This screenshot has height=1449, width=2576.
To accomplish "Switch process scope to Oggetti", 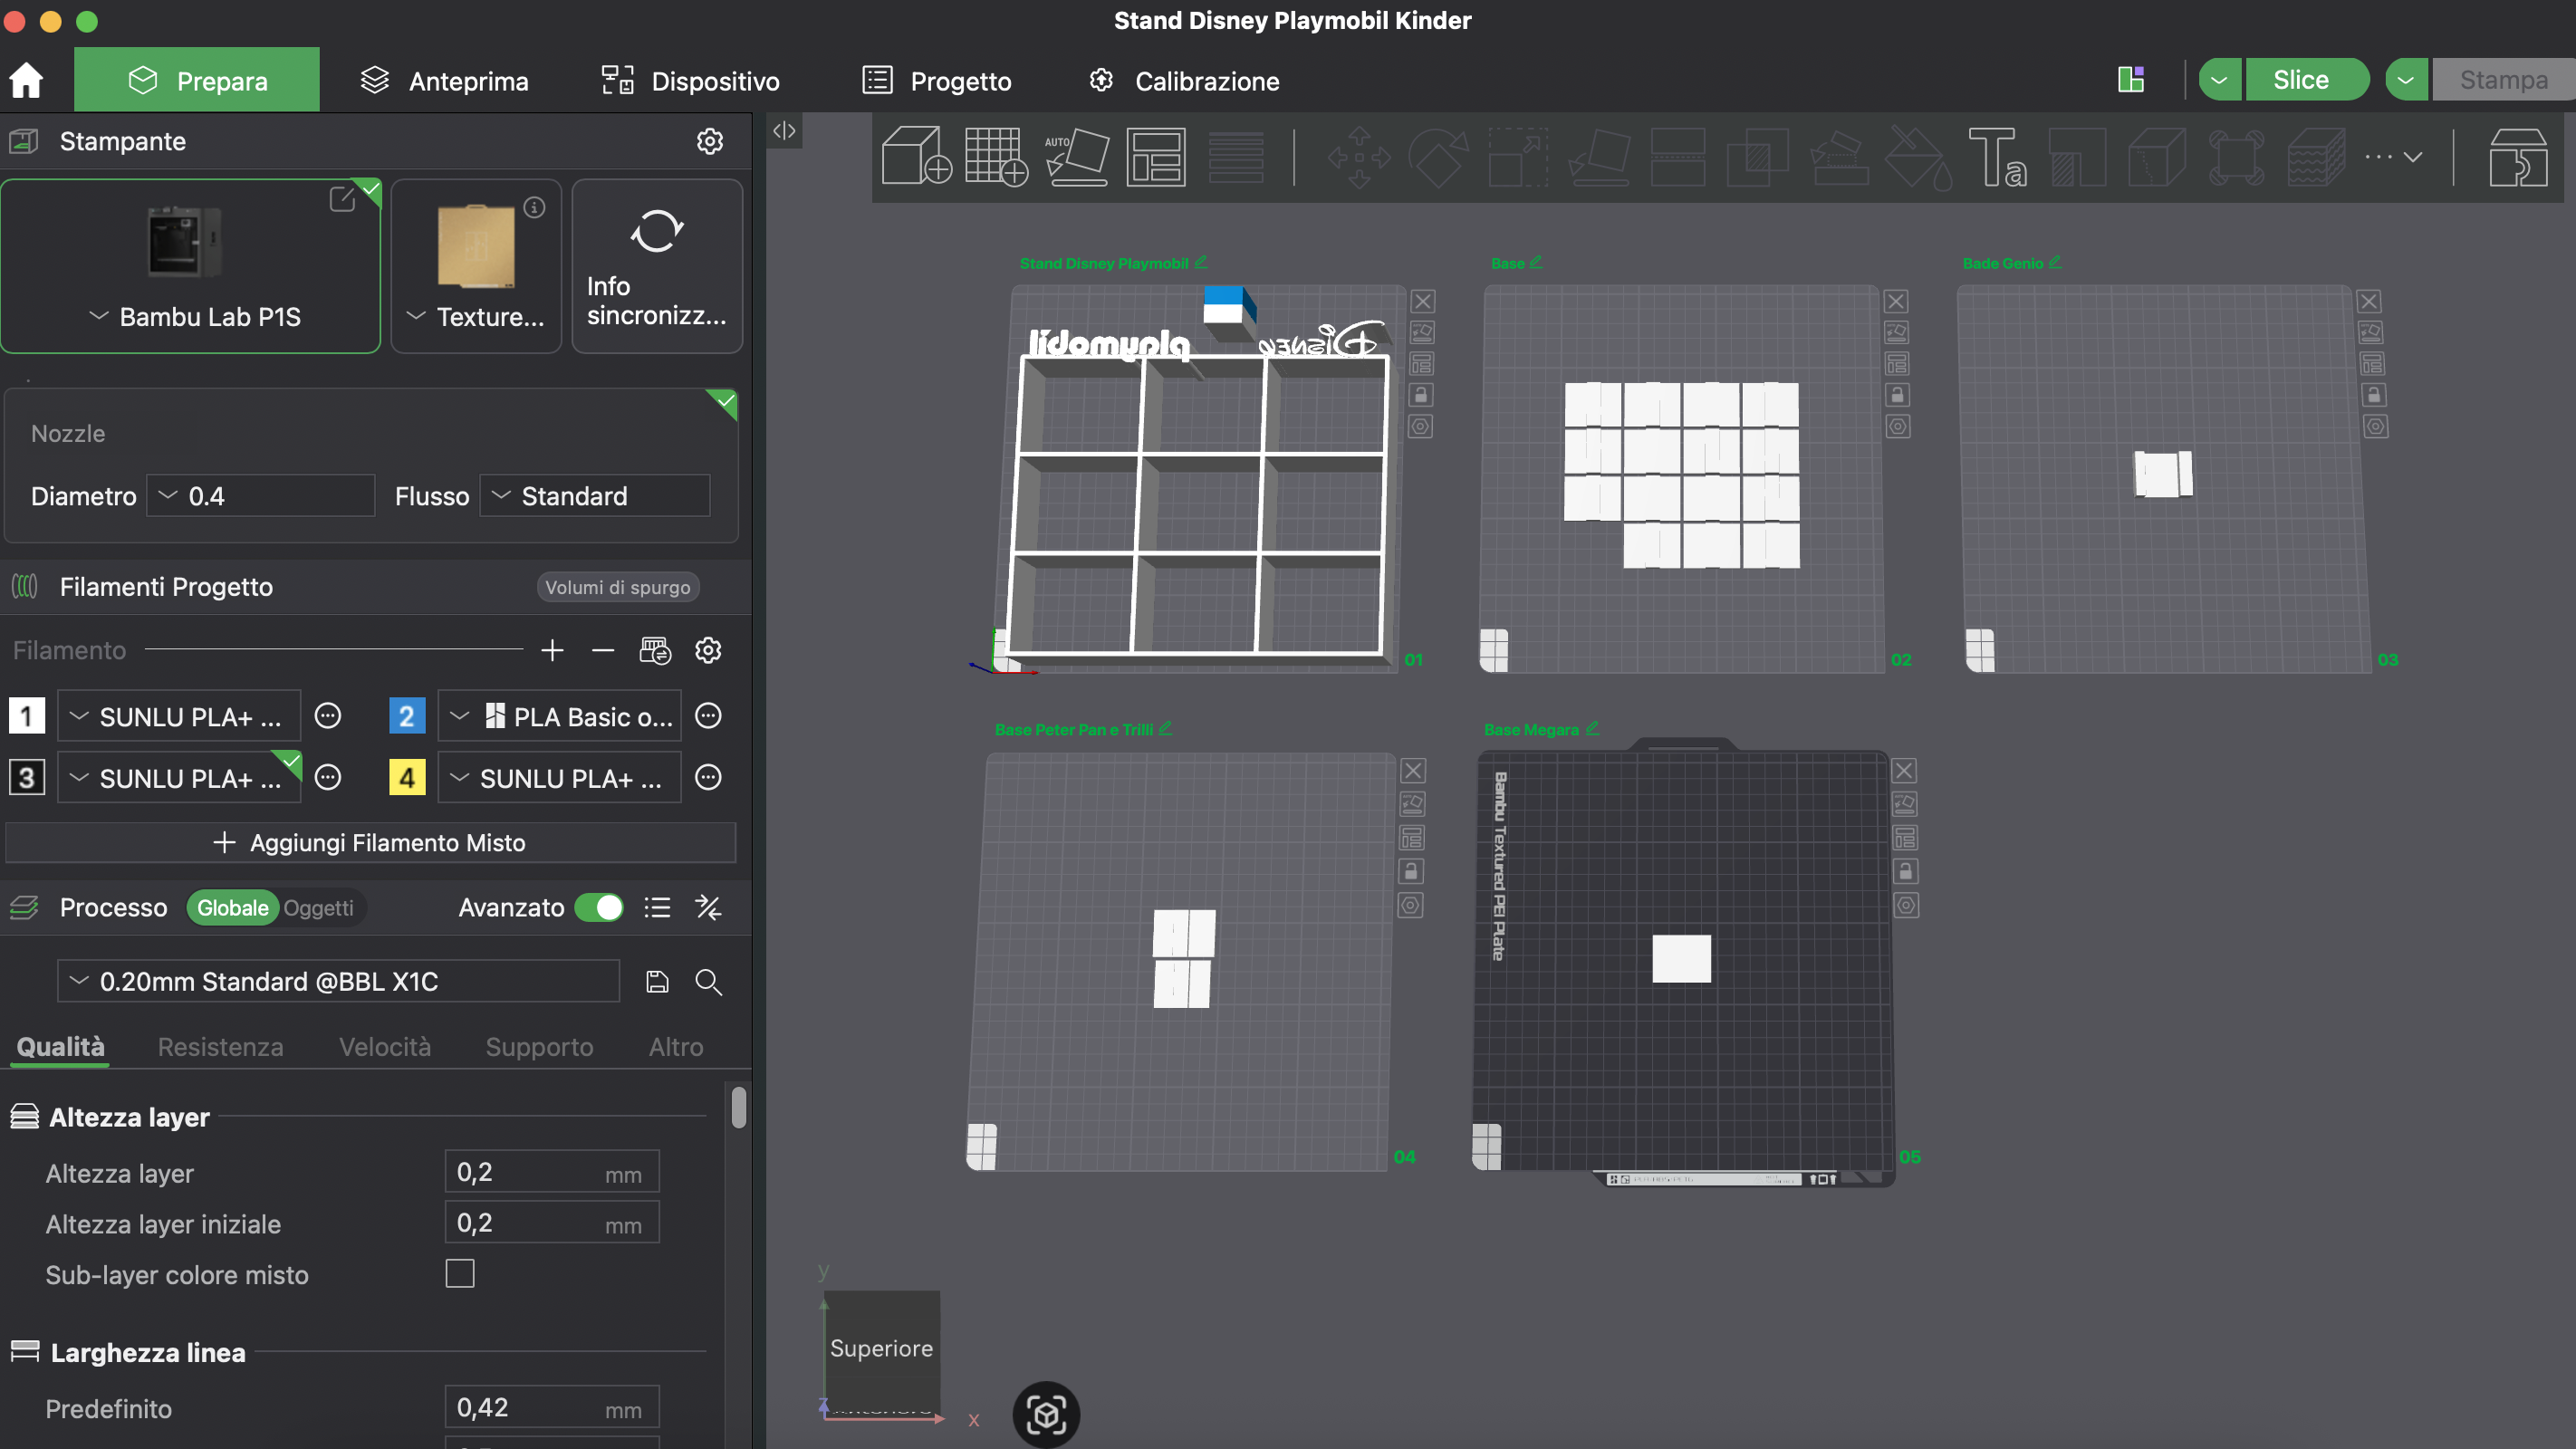I will coord(318,908).
